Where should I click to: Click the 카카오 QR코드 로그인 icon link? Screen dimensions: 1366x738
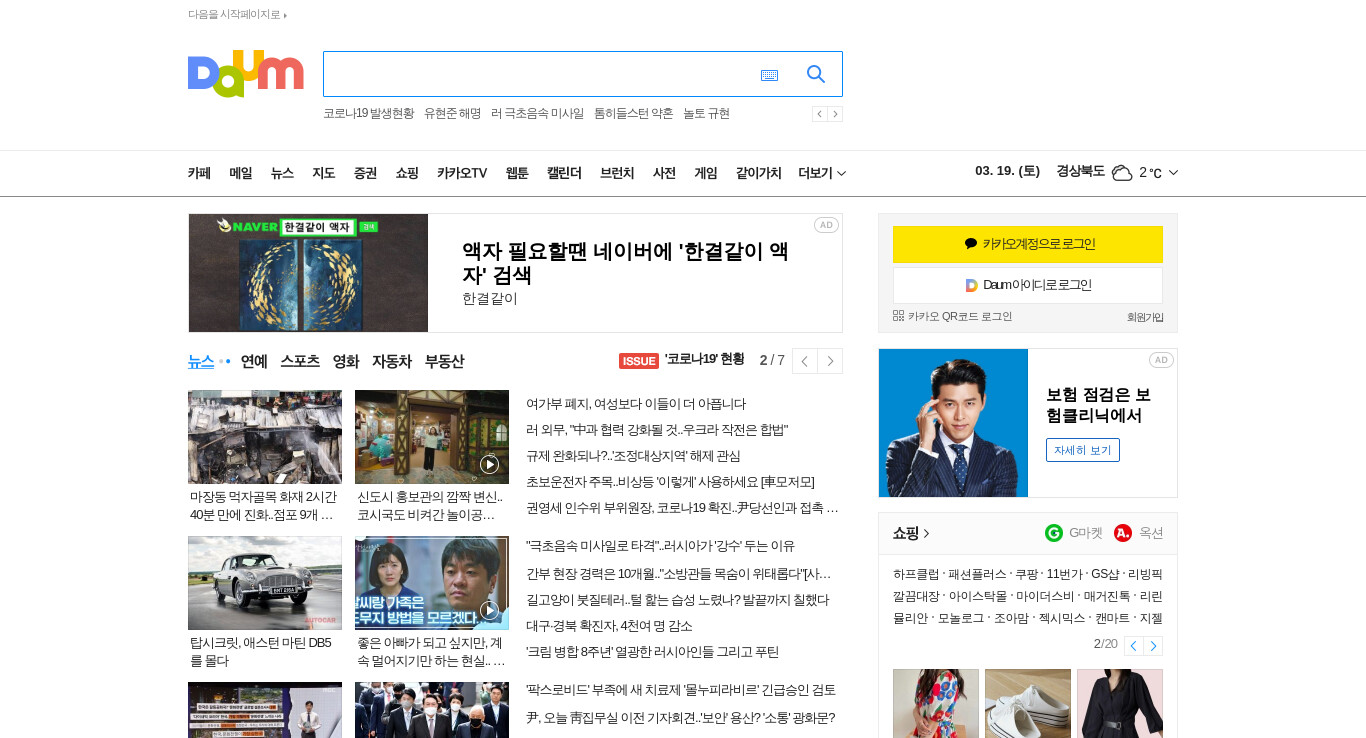(x=952, y=316)
